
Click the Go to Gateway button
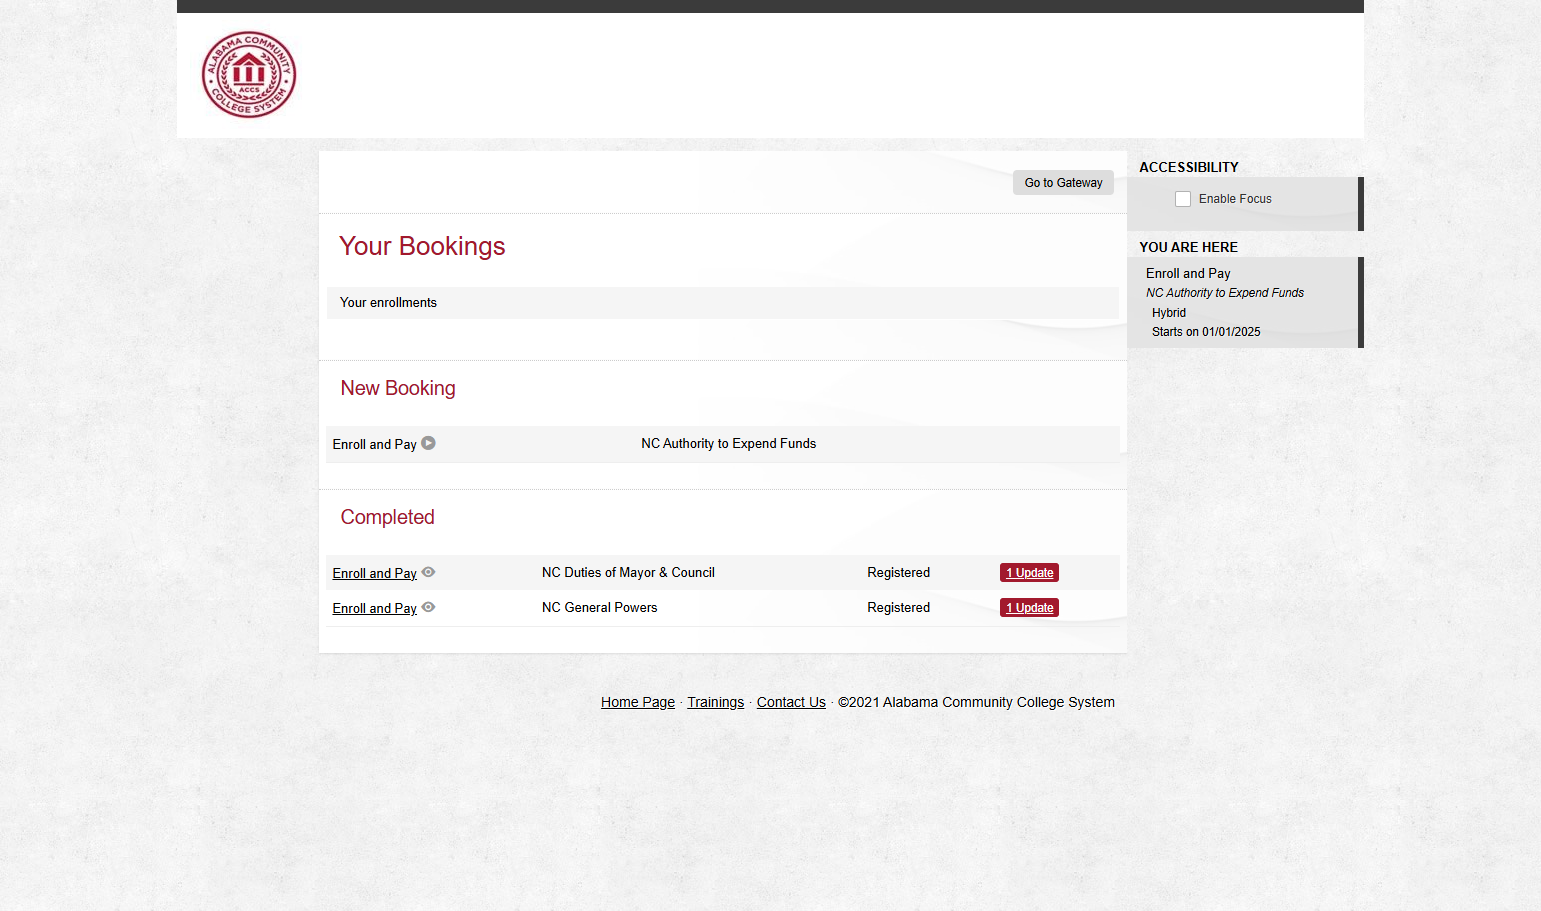[1063, 182]
